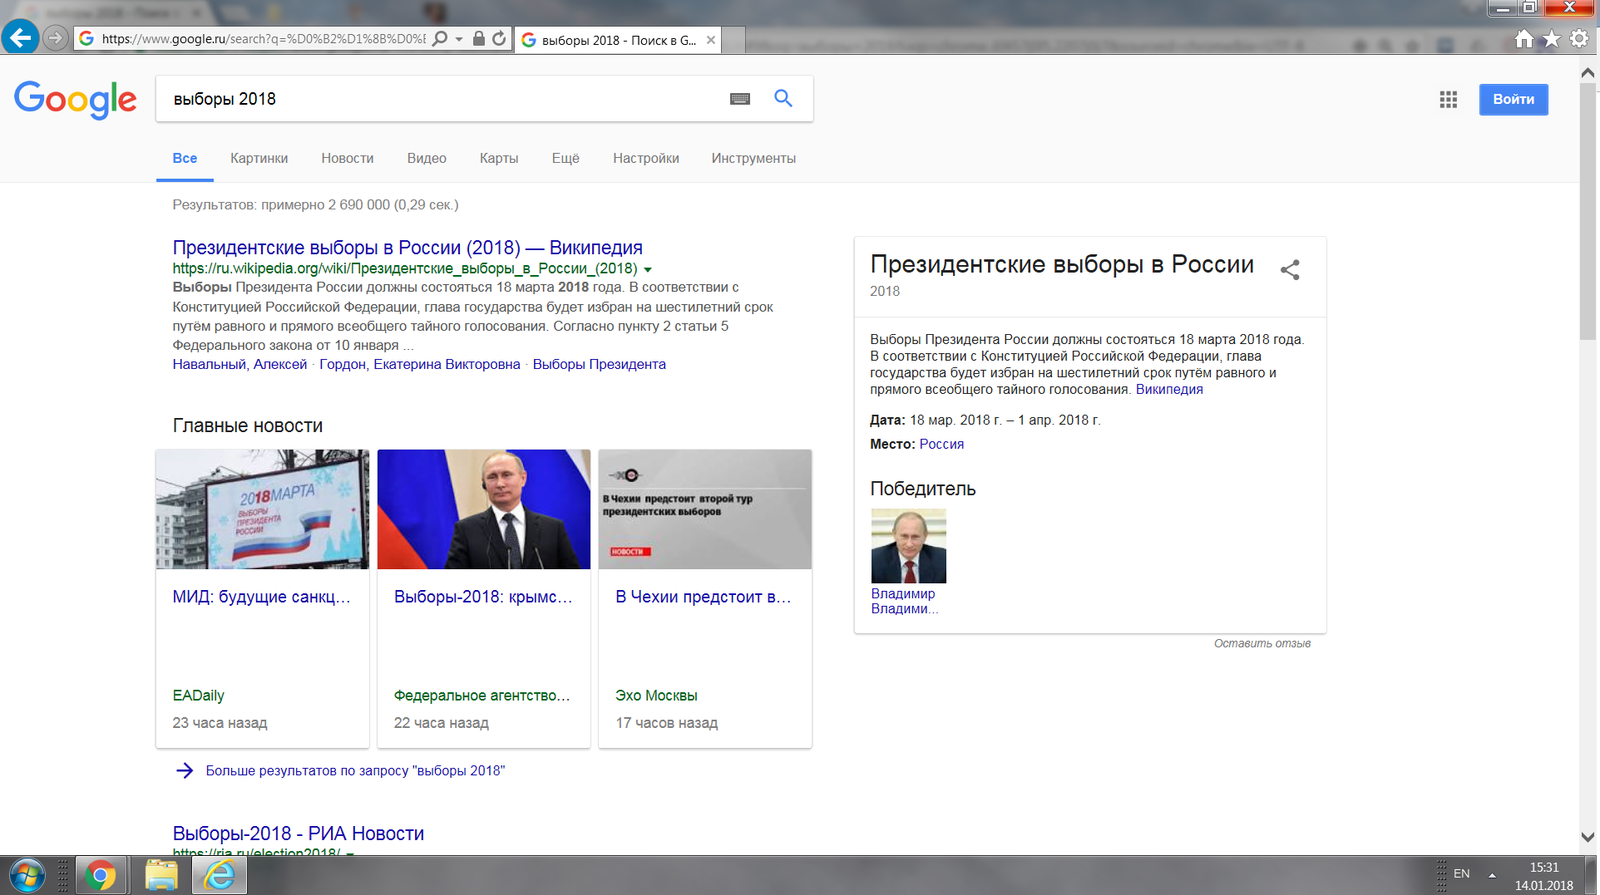Refresh the page with reload icon

coord(499,39)
